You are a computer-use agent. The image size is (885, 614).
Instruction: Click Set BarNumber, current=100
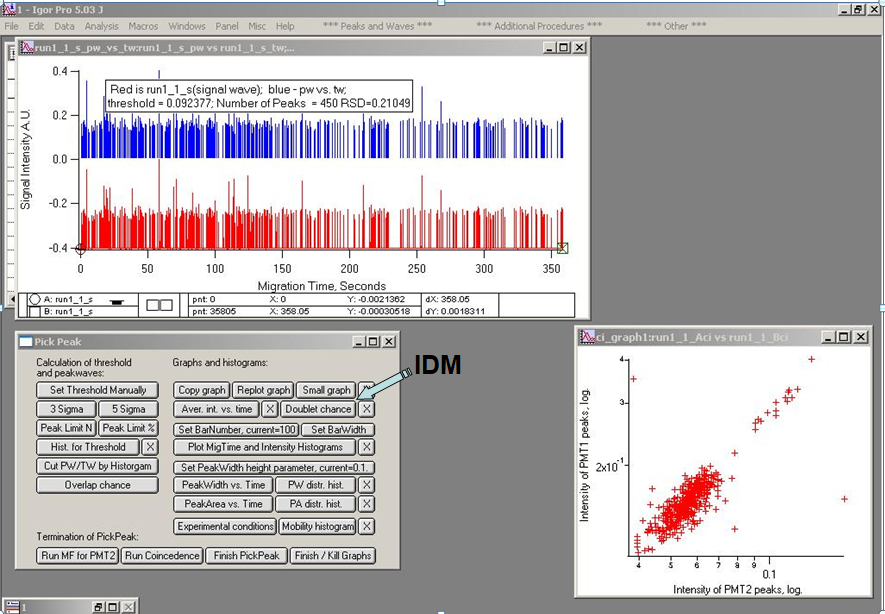[x=236, y=430]
